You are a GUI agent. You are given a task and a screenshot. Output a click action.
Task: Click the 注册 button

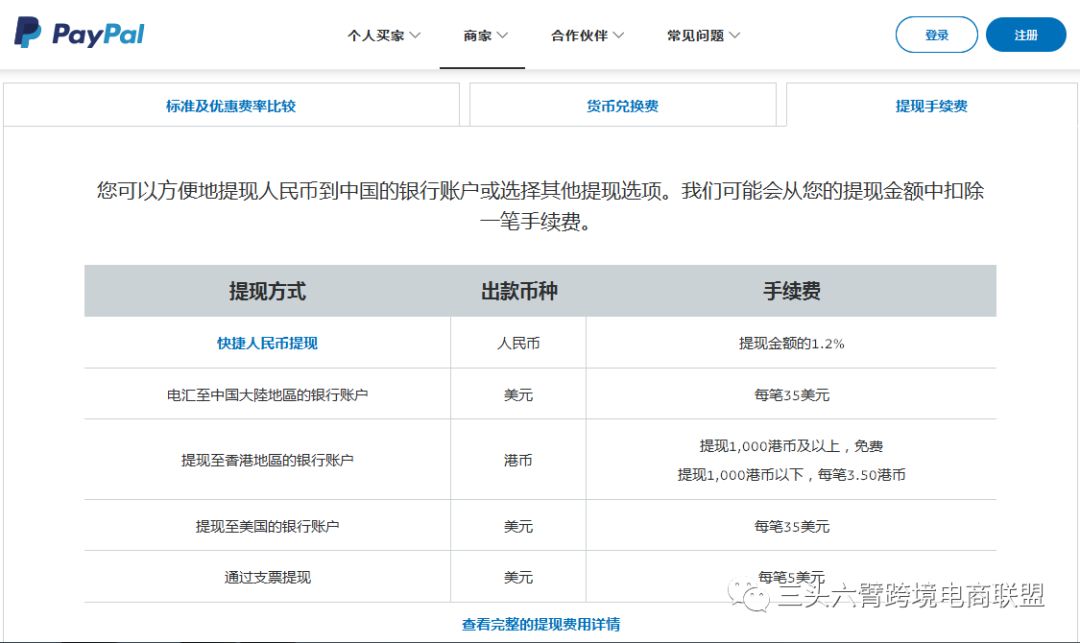pyautogui.click(x=1026, y=34)
